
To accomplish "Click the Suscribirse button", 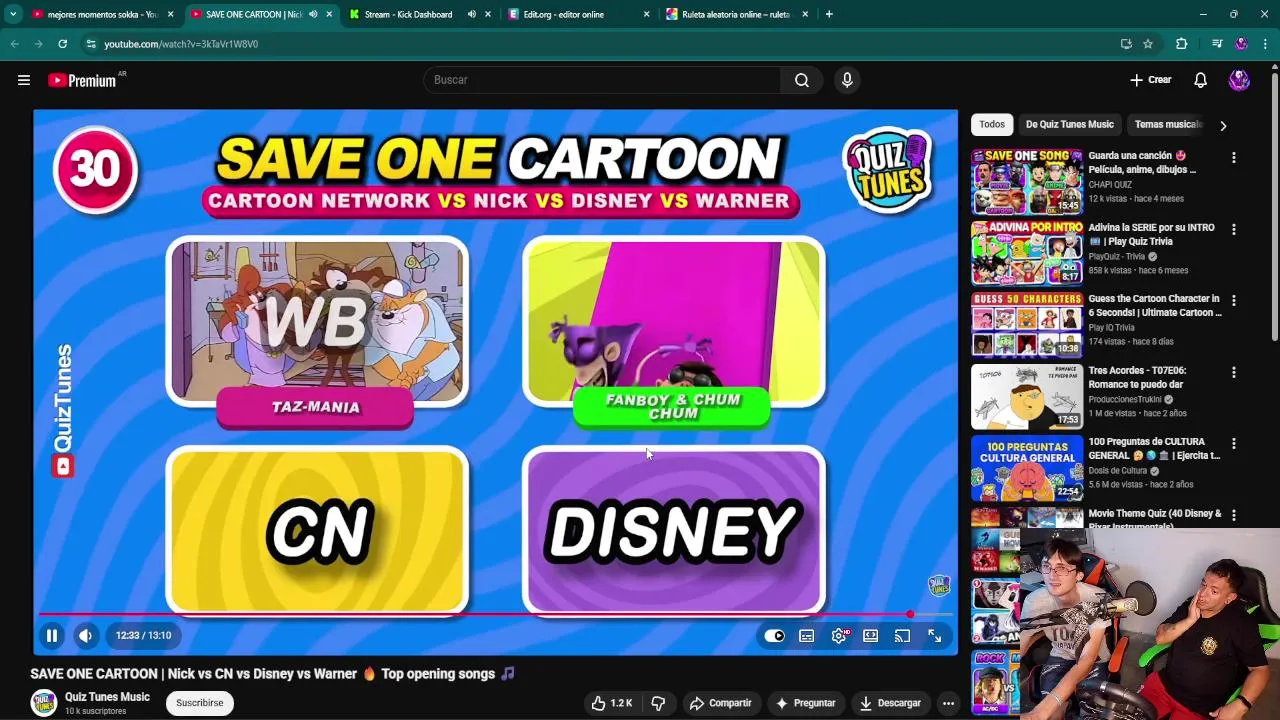I will 200,703.
